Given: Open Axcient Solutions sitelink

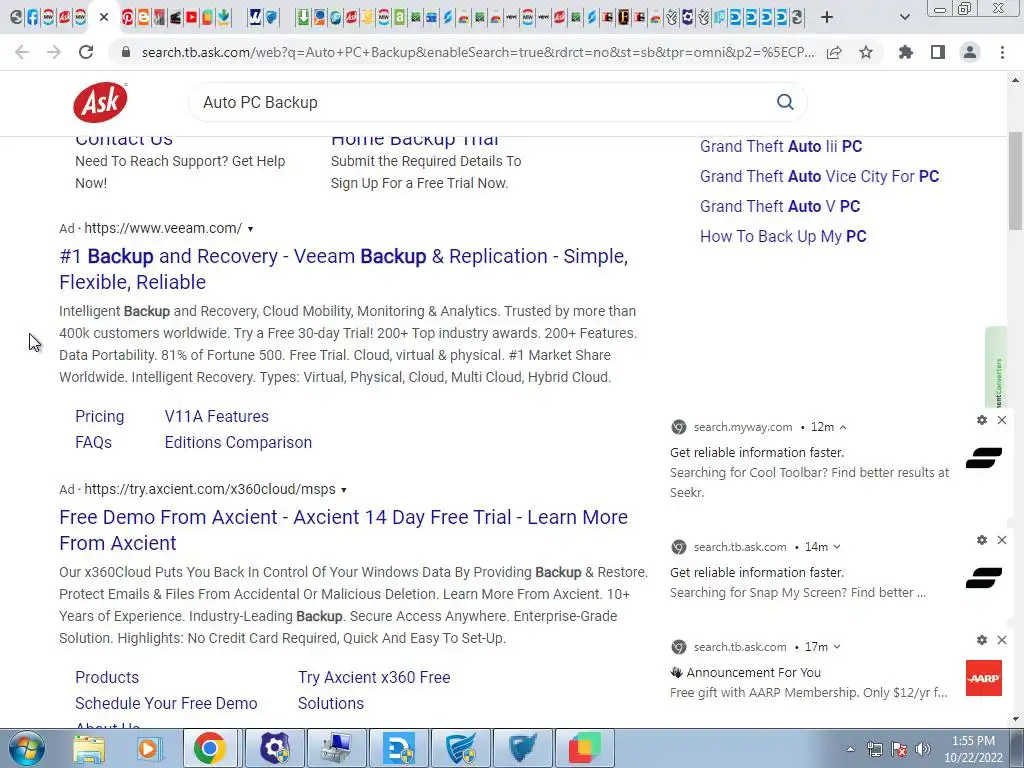Looking at the screenshot, I should (x=331, y=703).
